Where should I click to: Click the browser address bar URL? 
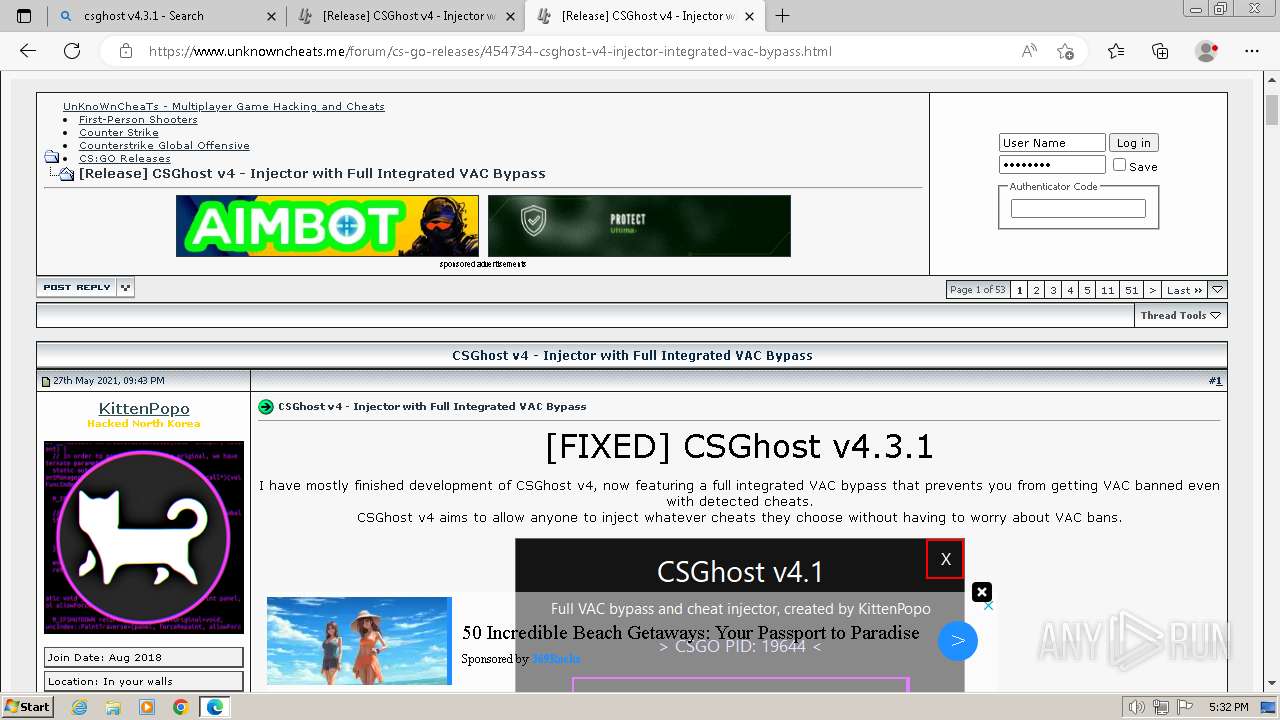pos(490,51)
